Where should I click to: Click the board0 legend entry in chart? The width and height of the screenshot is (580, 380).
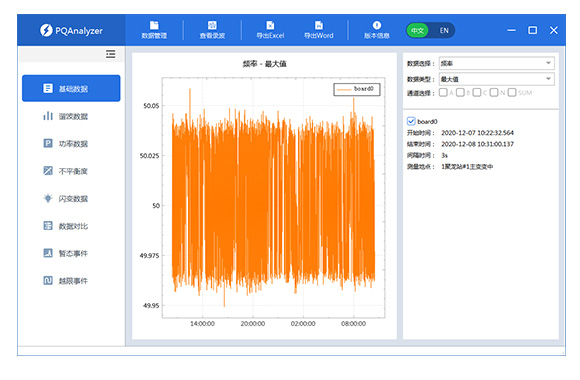(x=357, y=89)
